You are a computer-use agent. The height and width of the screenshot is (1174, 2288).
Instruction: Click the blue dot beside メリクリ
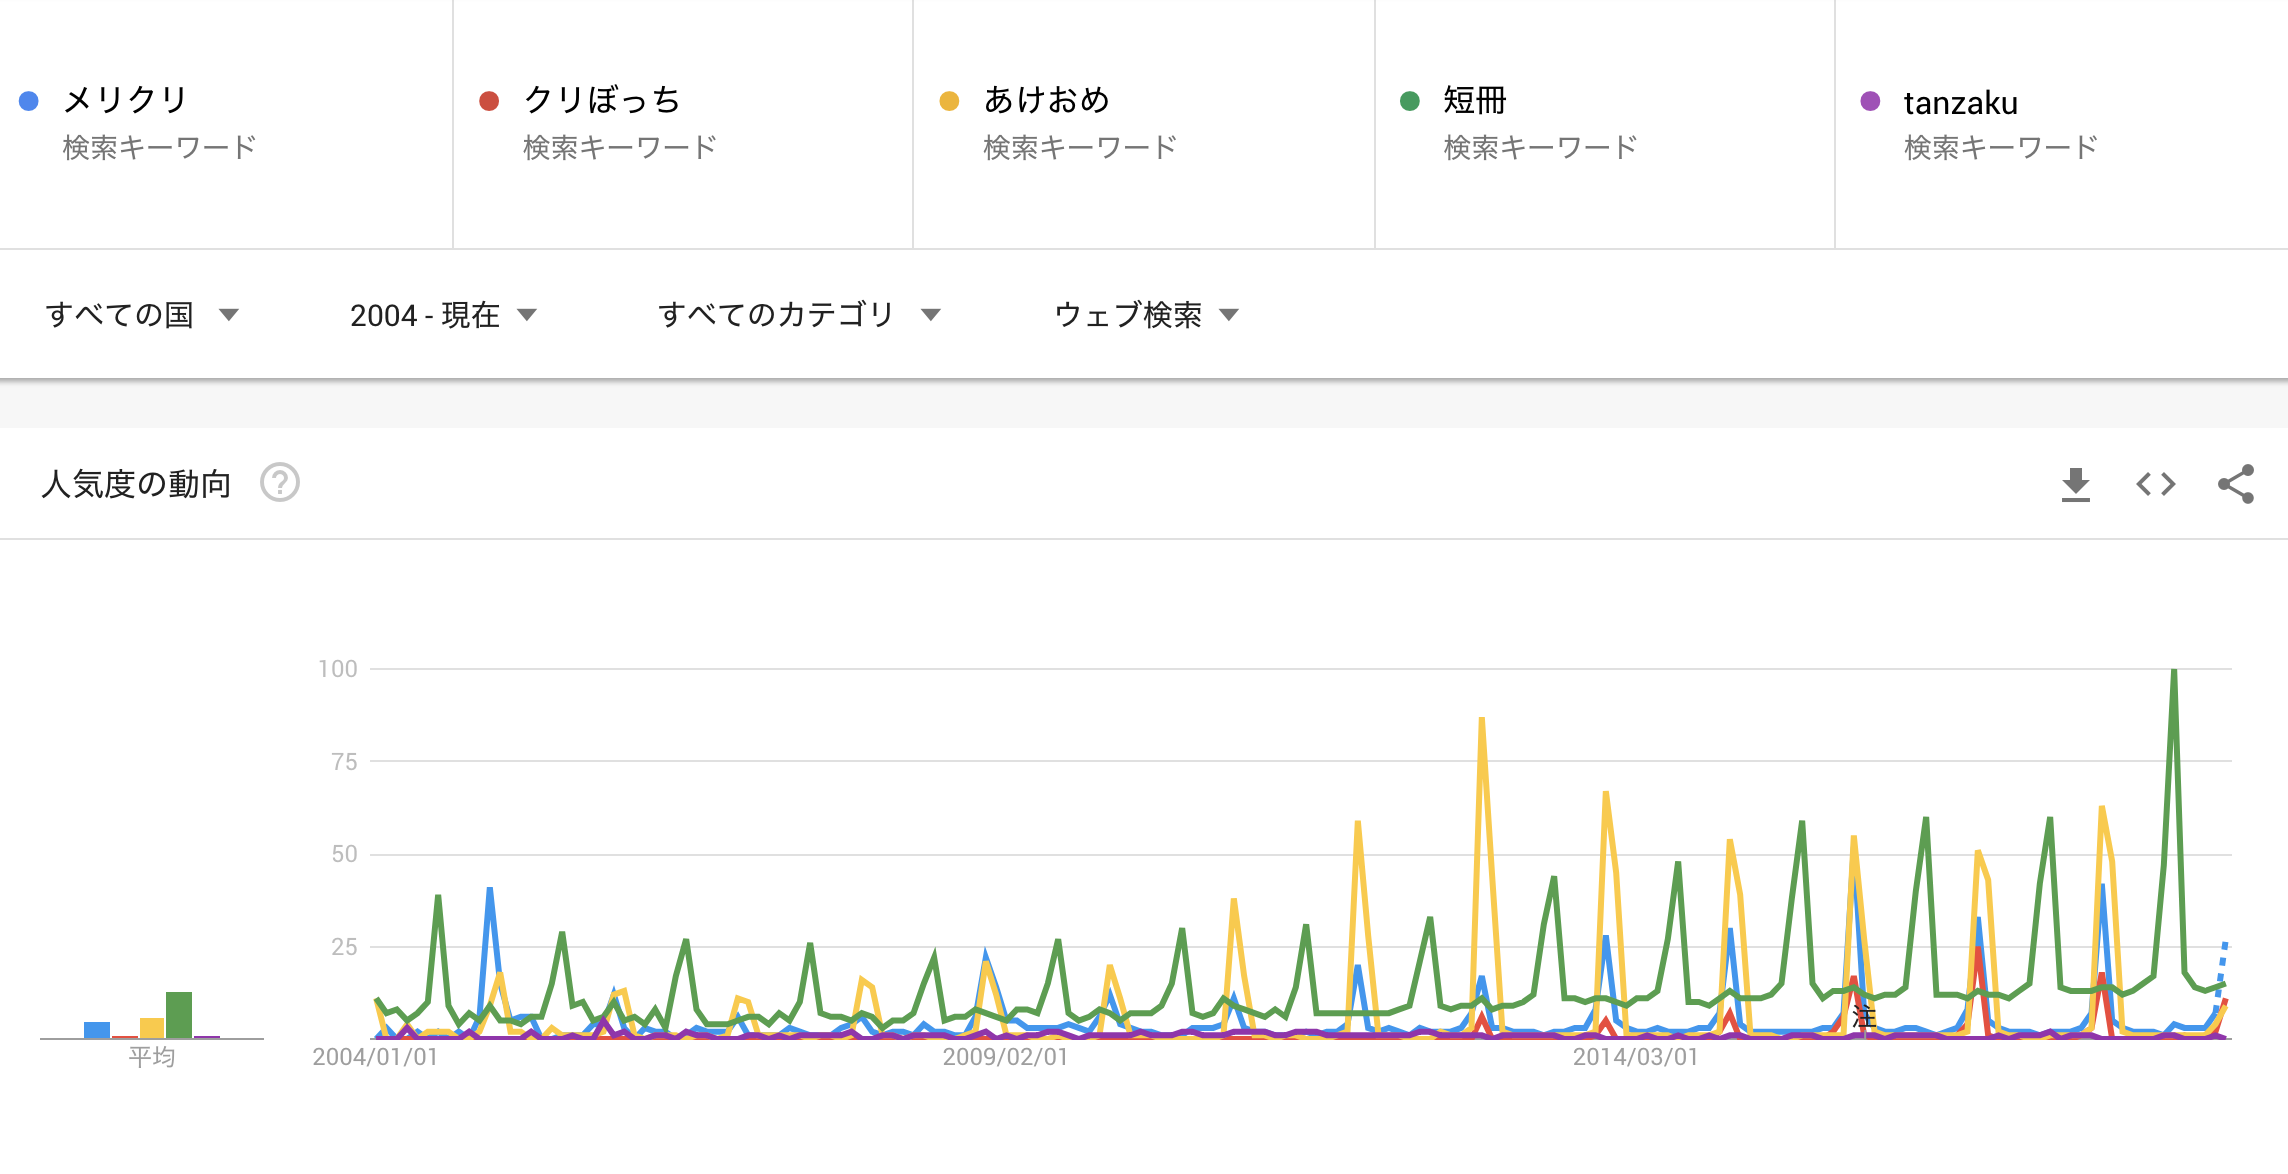pyautogui.click(x=29, y=101)
